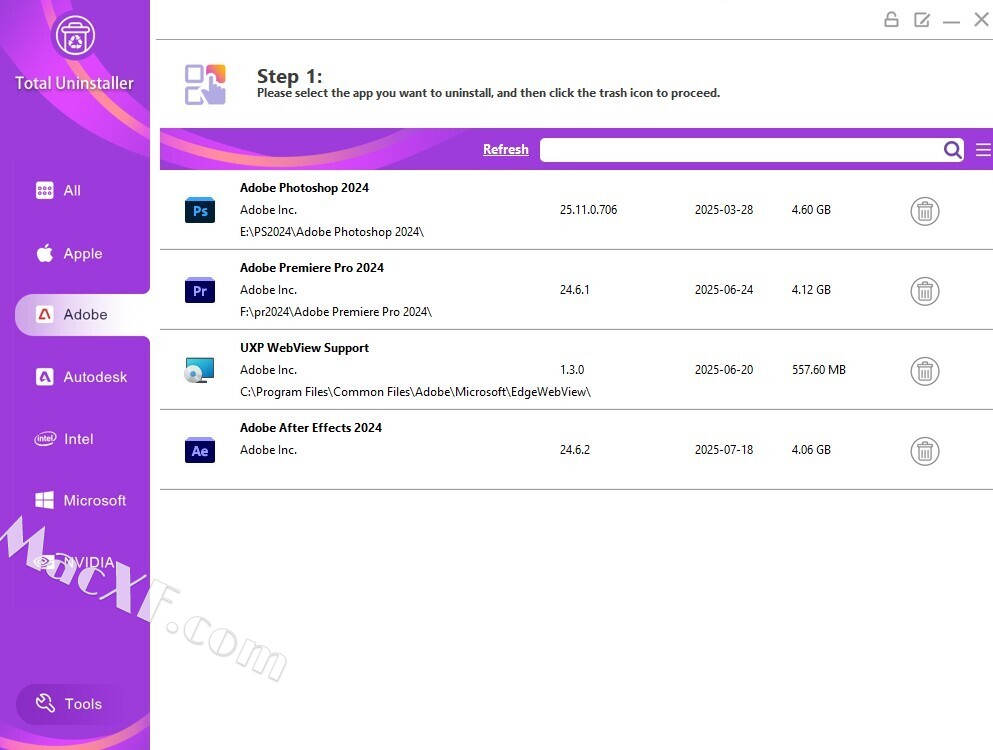Select Adobe Photoshop 2024 title
The height and width of the screenshot is (750, 993).
click(304, 188)
